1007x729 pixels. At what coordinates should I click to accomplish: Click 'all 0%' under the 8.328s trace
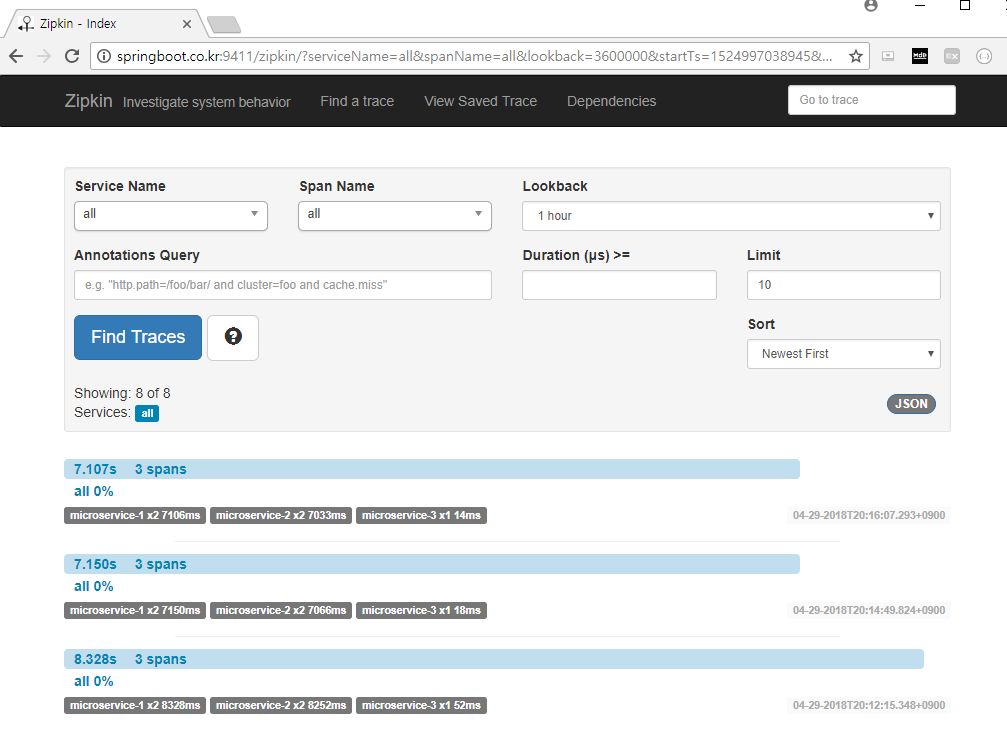tap(94, 681)
